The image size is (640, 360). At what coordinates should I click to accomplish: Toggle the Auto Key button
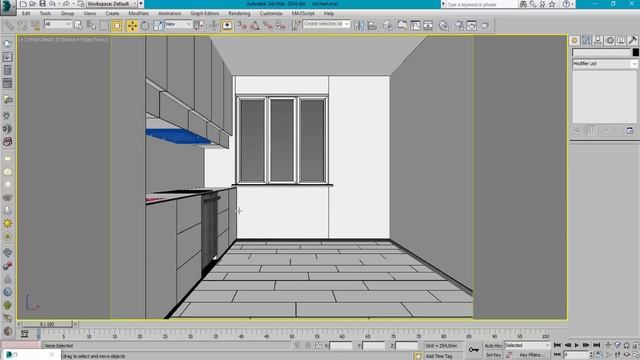493,346
